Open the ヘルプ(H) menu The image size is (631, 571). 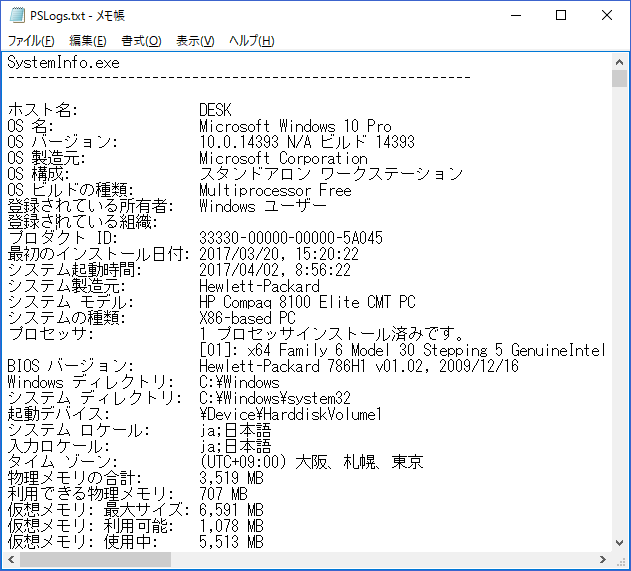(252, 41)
